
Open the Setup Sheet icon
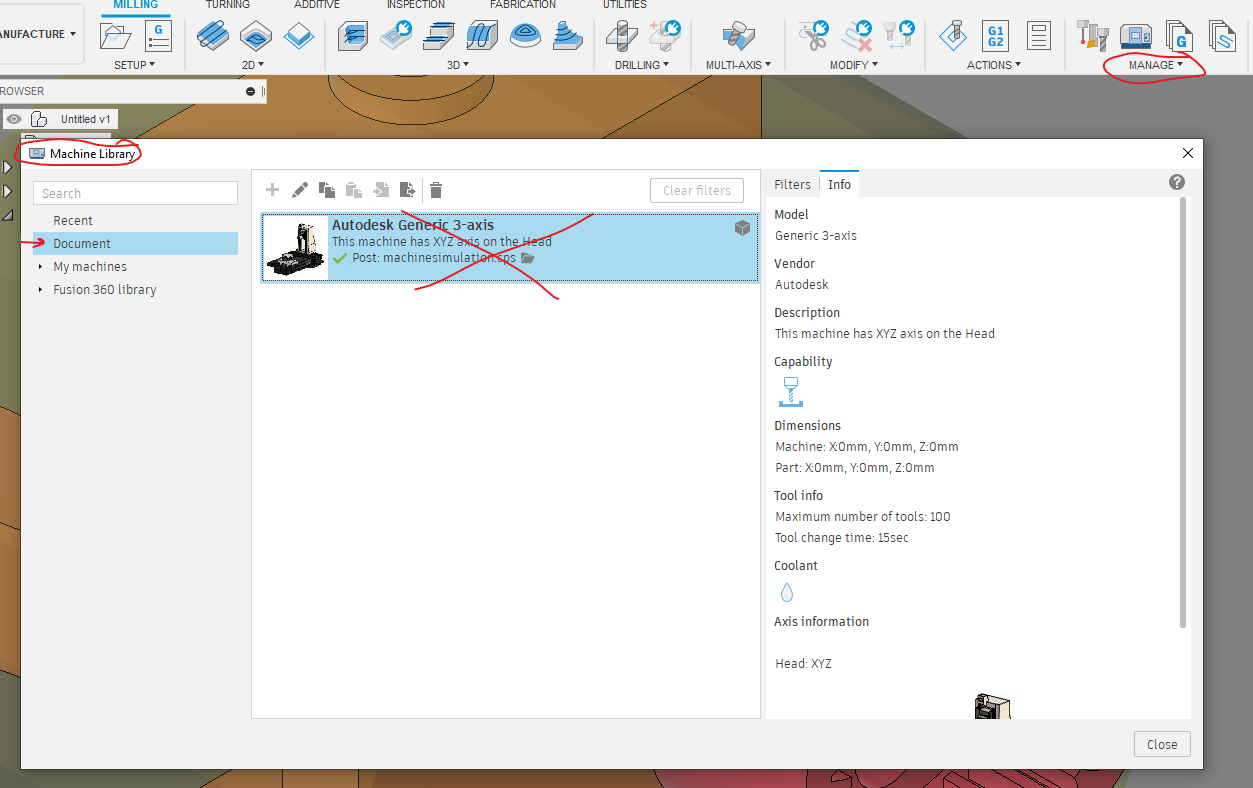1040,37
